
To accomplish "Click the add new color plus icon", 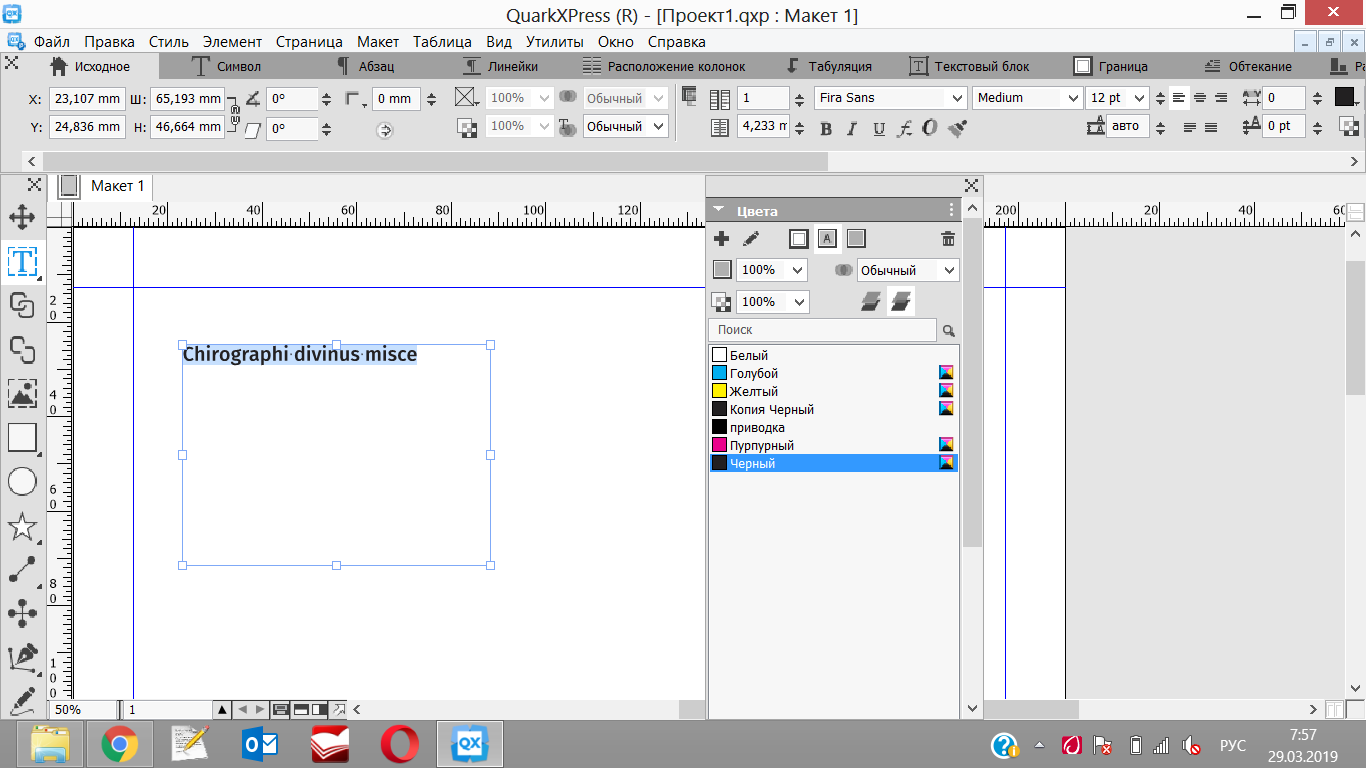I will [721, 238].
